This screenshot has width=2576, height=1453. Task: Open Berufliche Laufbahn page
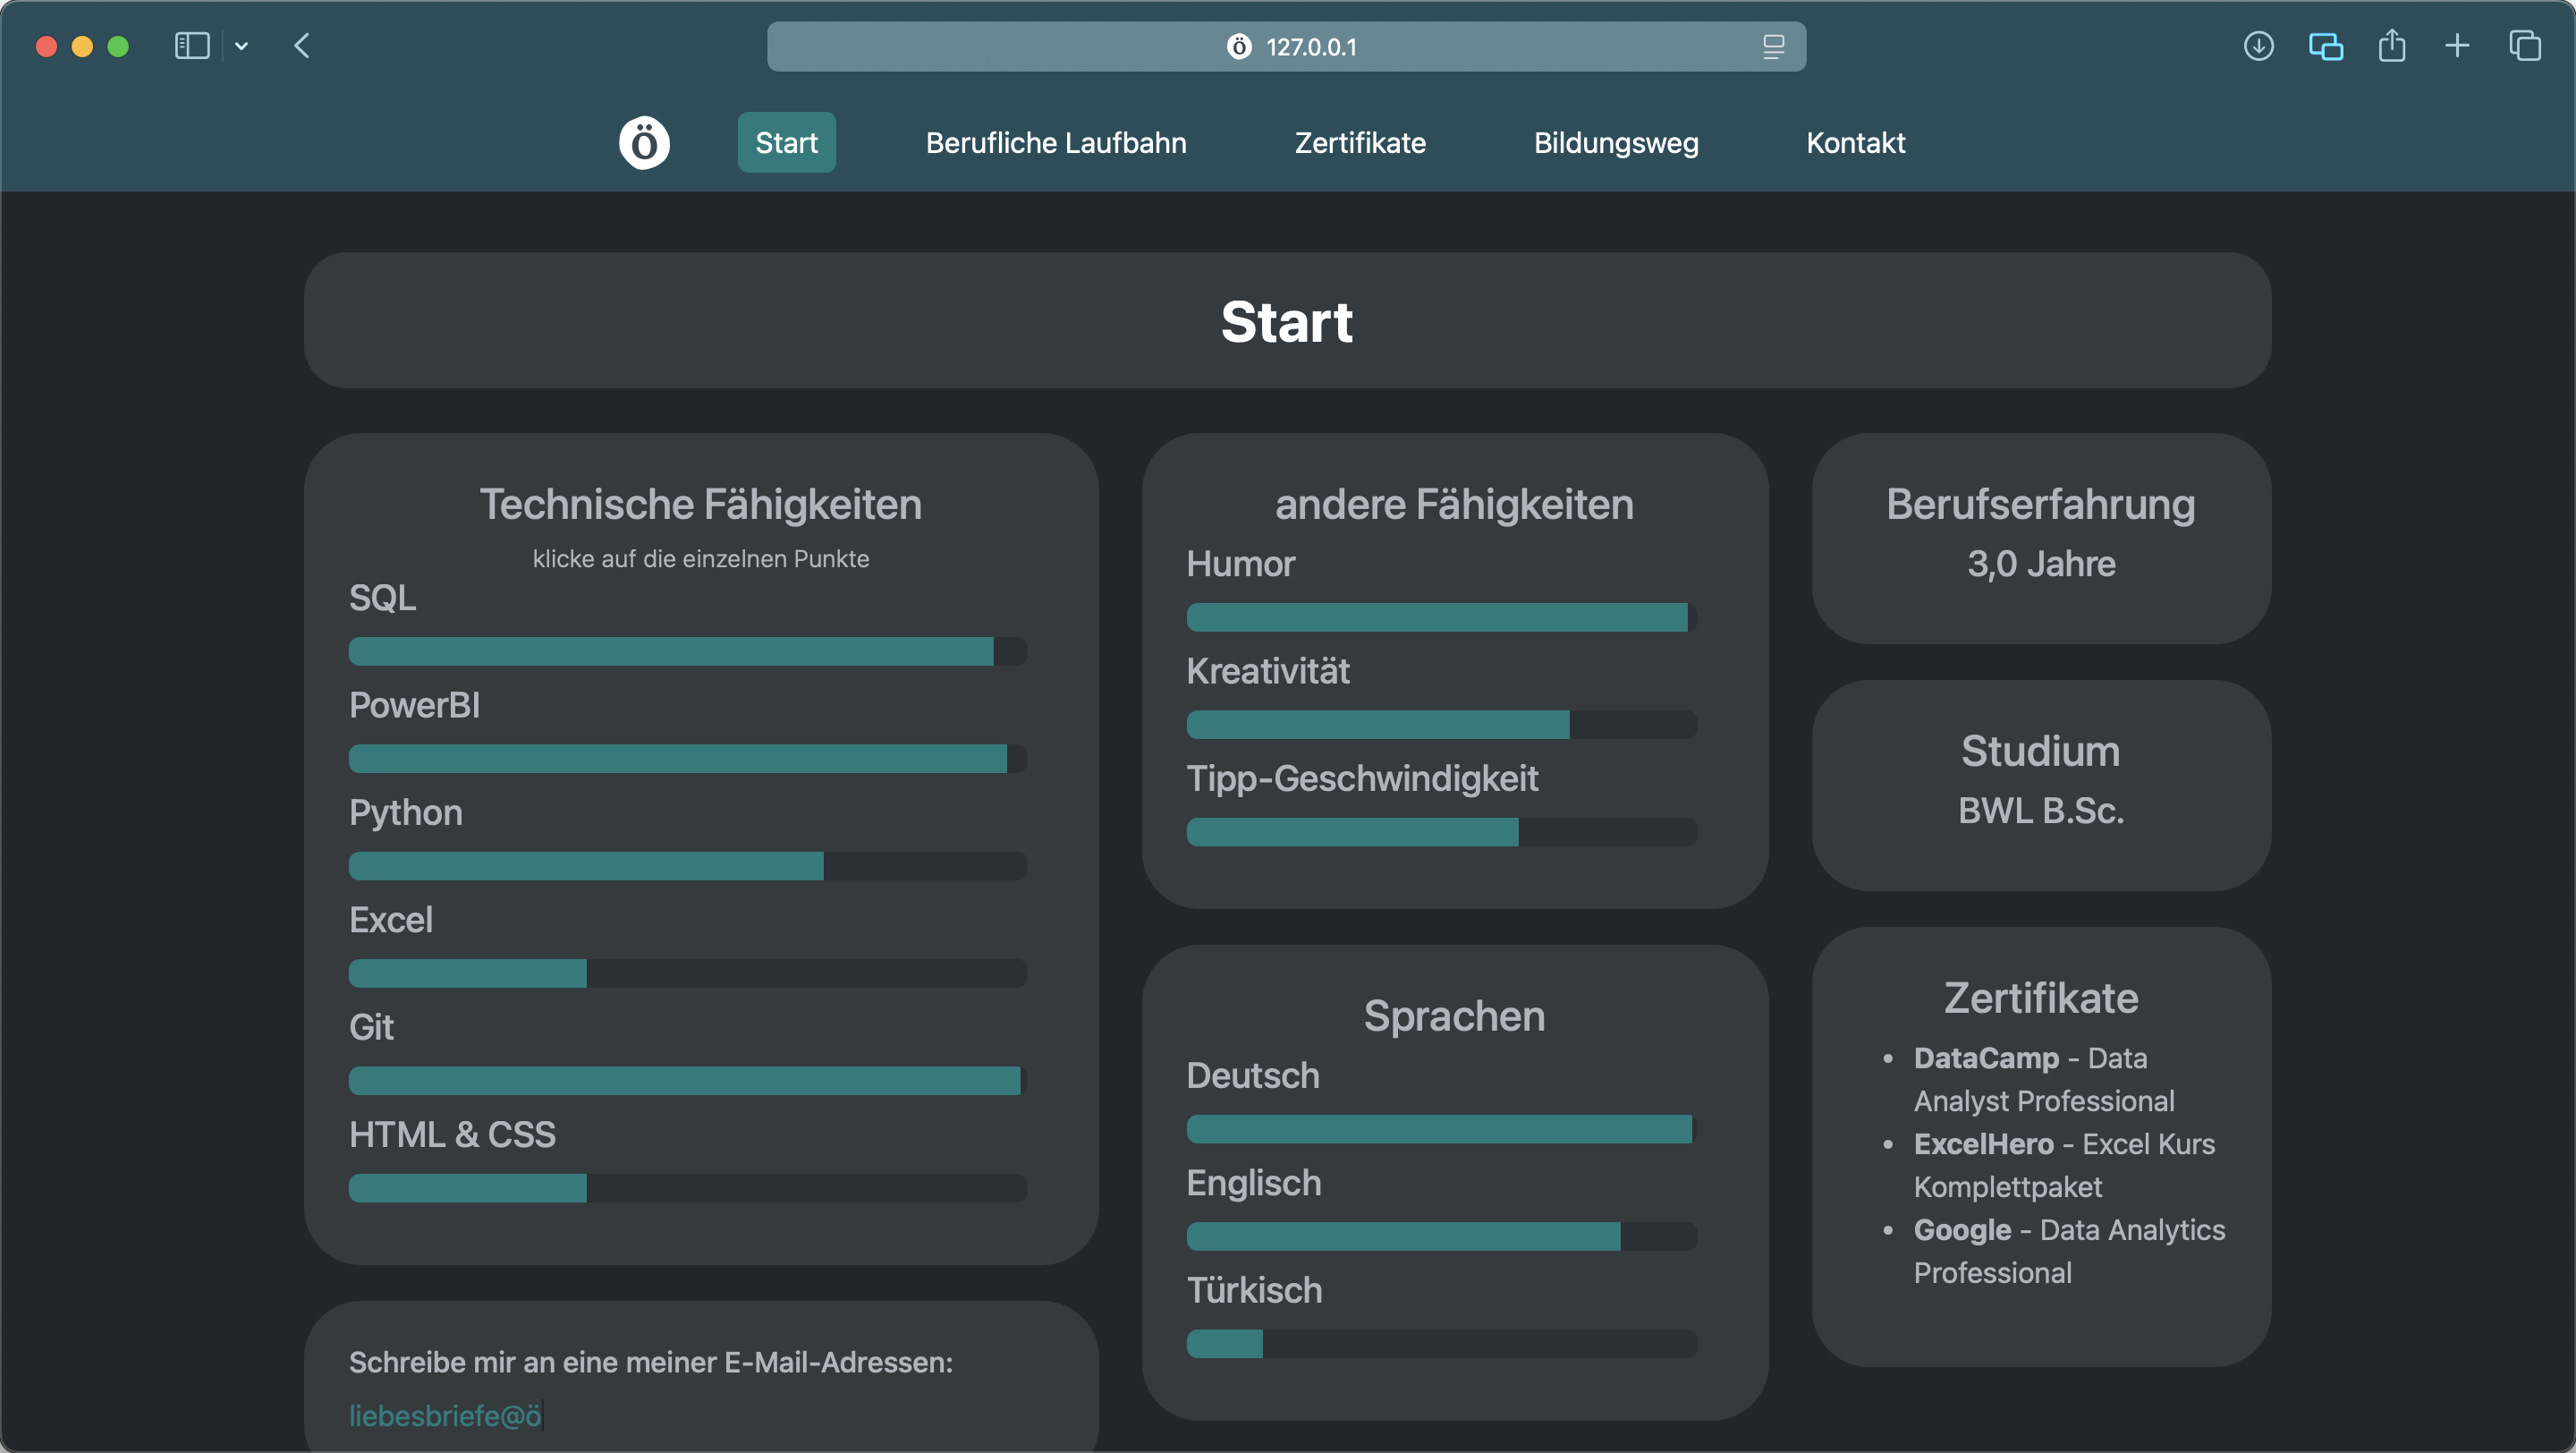(1056, 143)
